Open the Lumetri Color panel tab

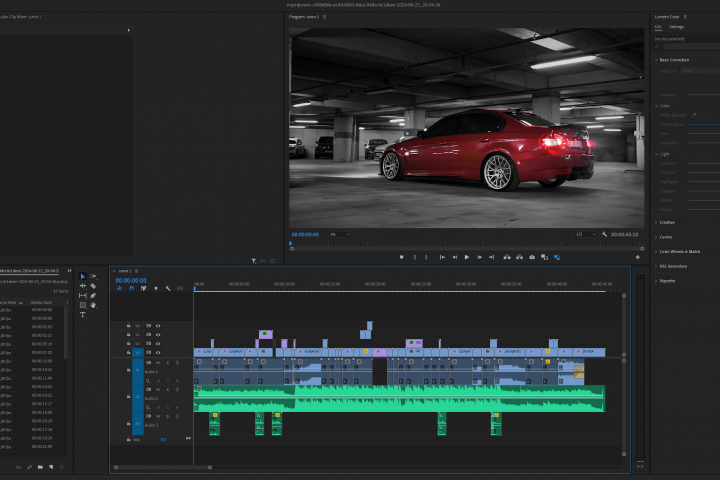(x=667, y=17)
